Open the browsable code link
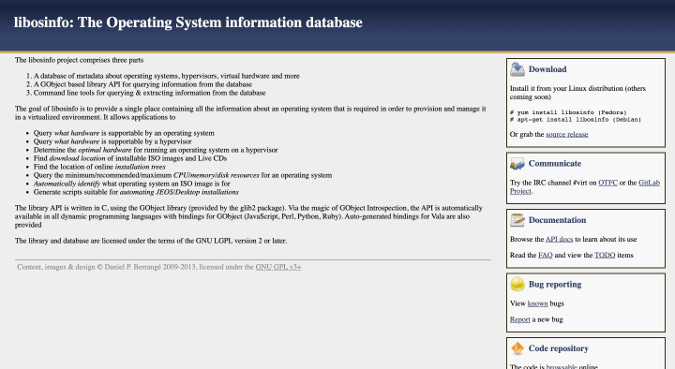This screenshot has height=369, width=675. (561, 366)
